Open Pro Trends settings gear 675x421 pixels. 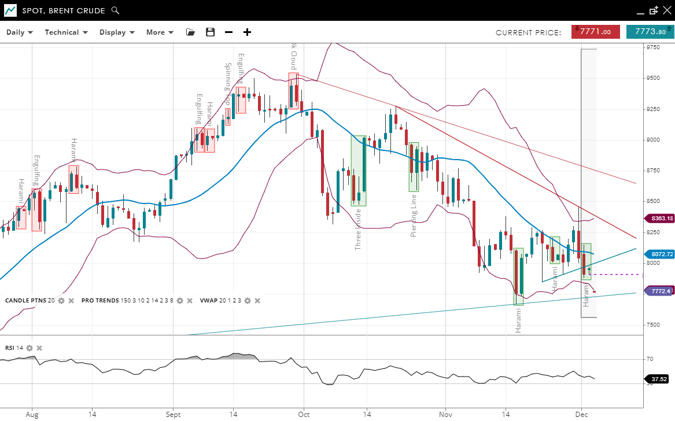[181, 300]
